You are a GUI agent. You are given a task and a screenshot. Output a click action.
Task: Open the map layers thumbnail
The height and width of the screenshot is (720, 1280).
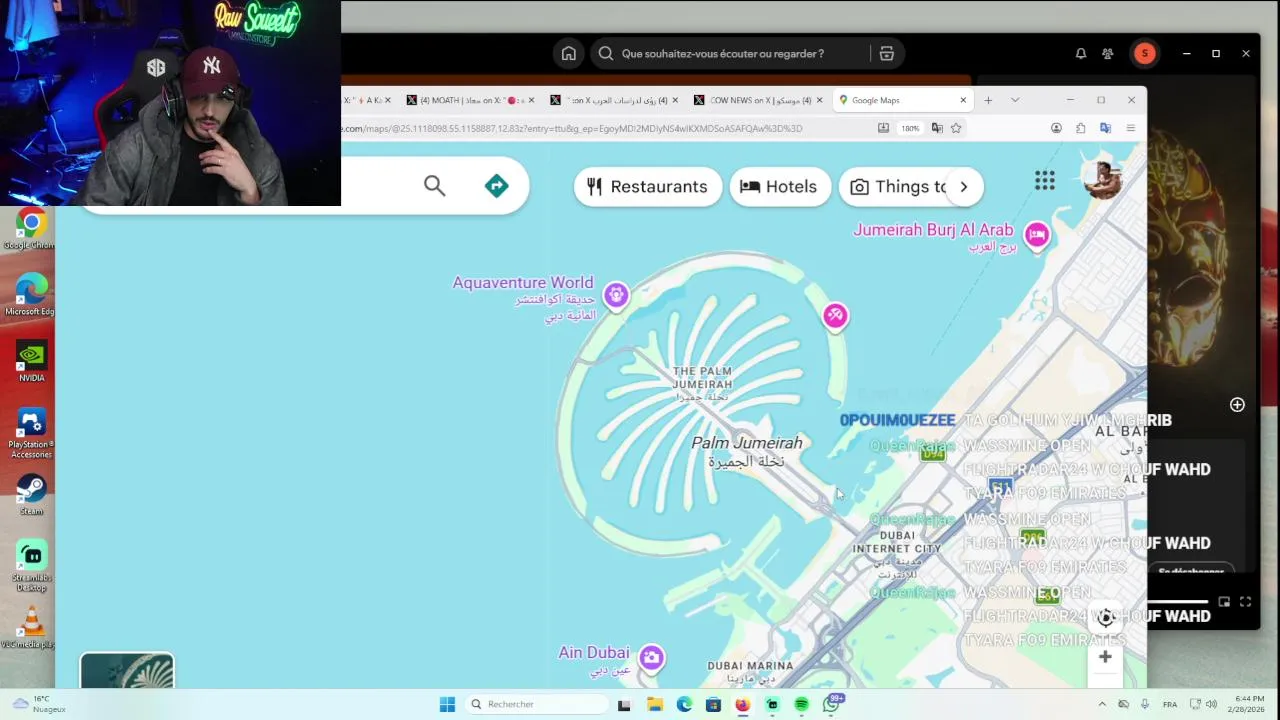tap(127, 671)
